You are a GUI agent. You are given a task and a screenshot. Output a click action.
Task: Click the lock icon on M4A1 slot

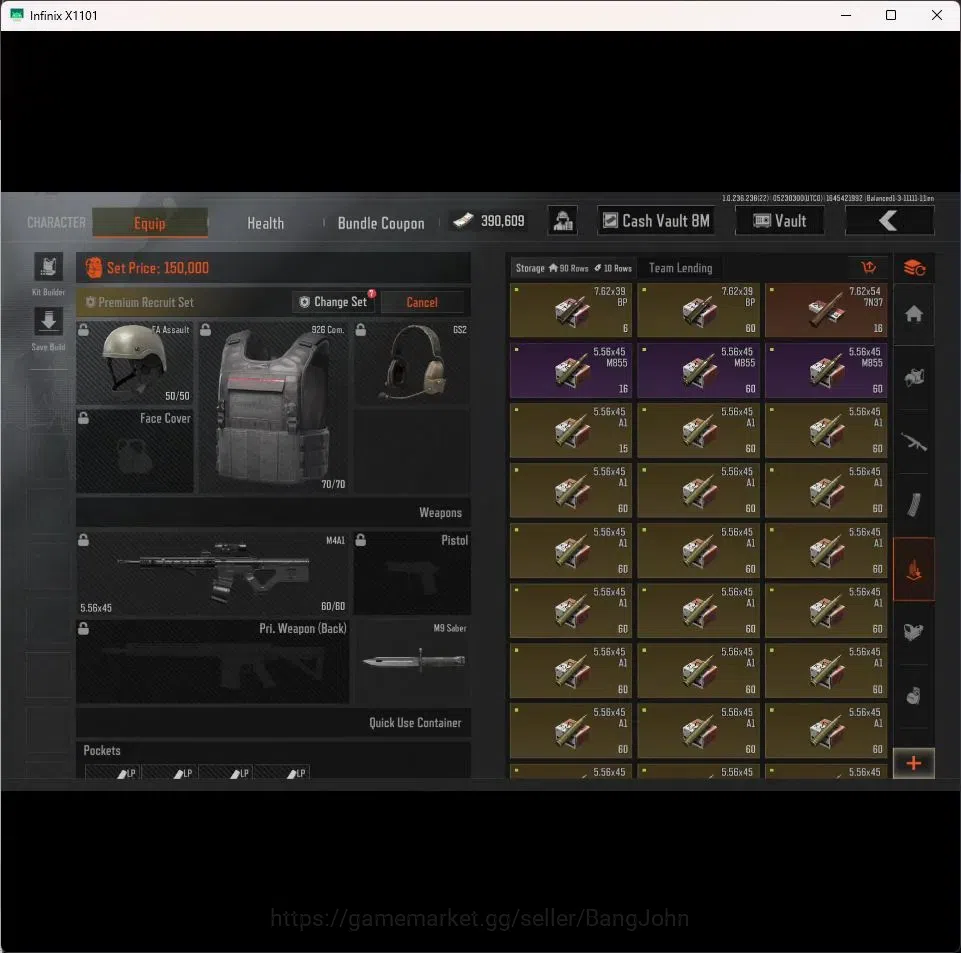click(83, 540)
